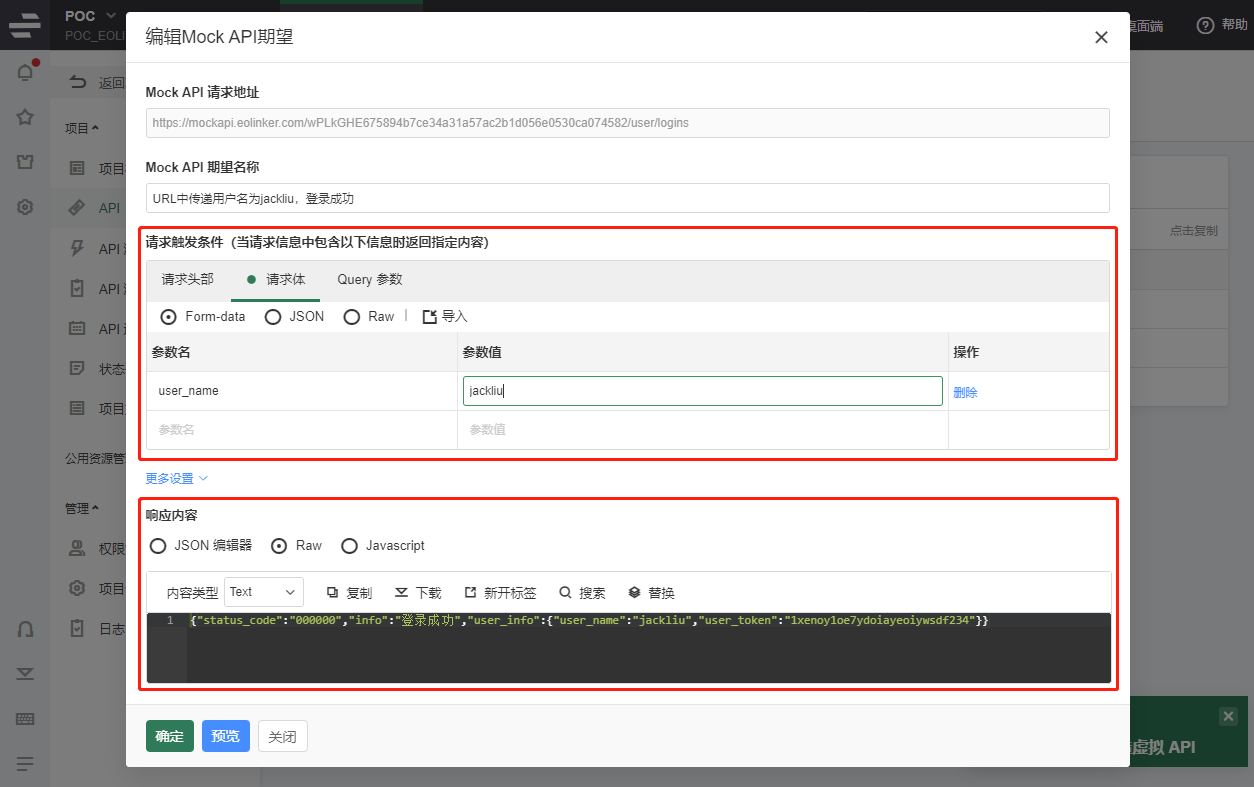Switch to the Query 参数 tab
1254x787 pixels.
368,281
